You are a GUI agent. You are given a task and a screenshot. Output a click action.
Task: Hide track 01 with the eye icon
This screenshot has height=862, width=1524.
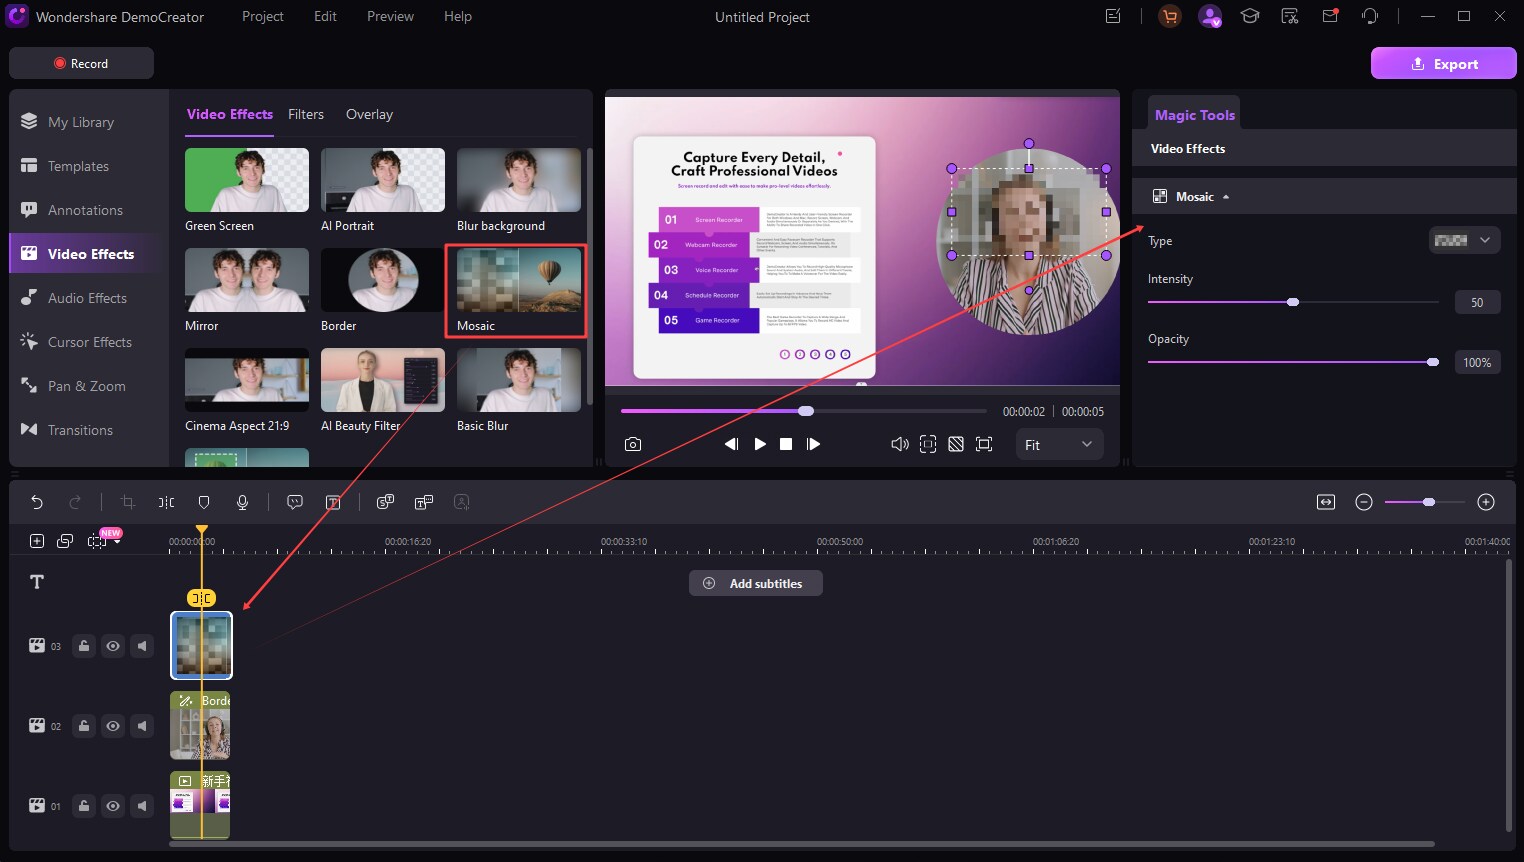(x=113, y=806)
